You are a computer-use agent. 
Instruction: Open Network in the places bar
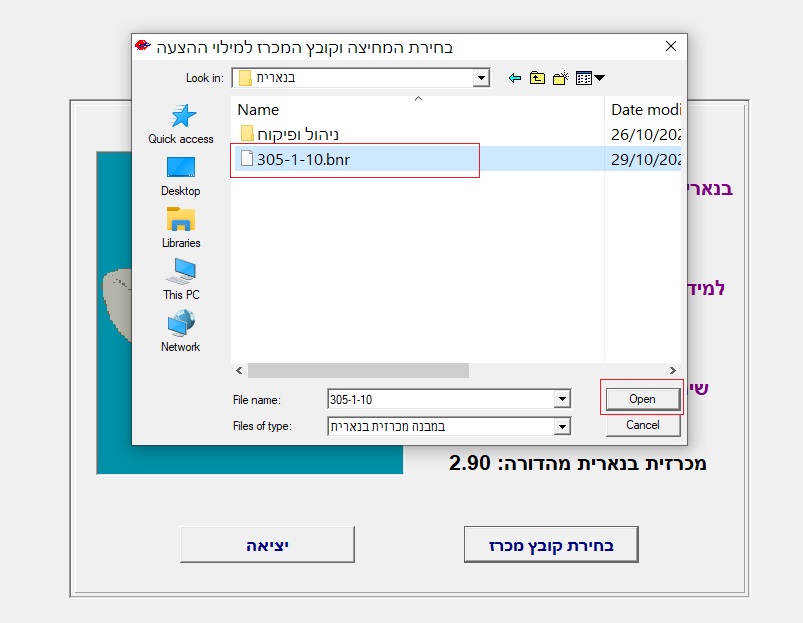[181, 332]
